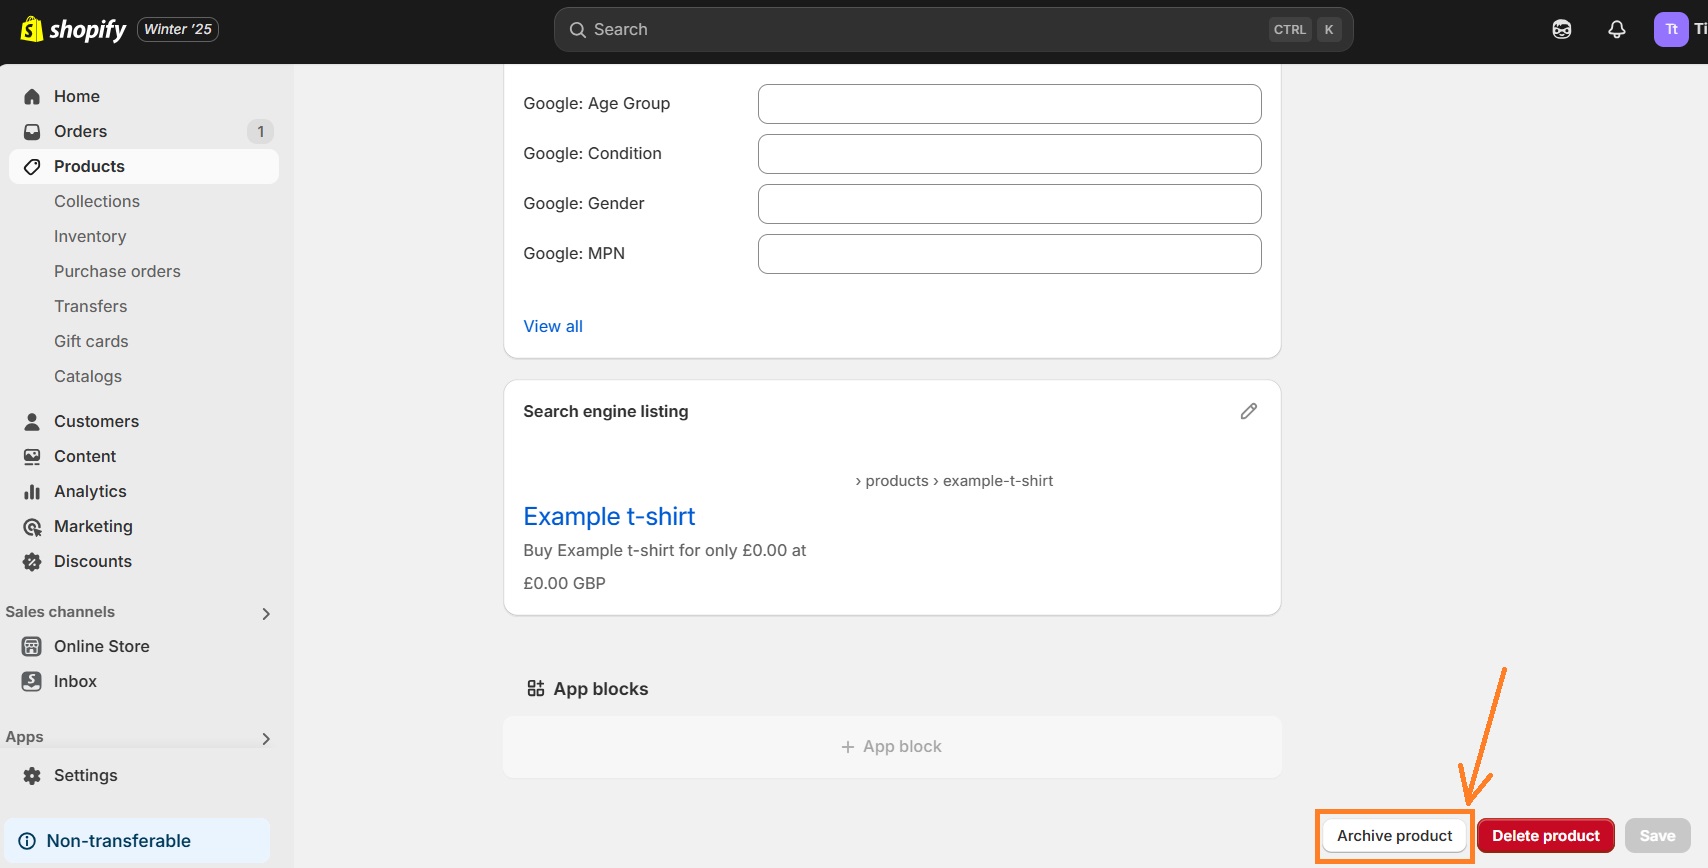
Task: Open the Inventory submenu item
Action: tap(90, 237)
